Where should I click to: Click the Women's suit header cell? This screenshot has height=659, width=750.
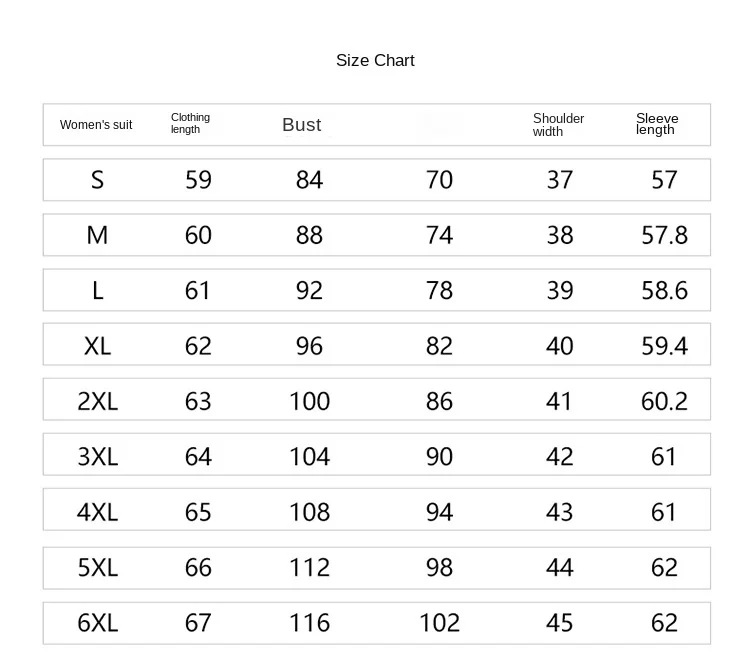pos(96,125)
